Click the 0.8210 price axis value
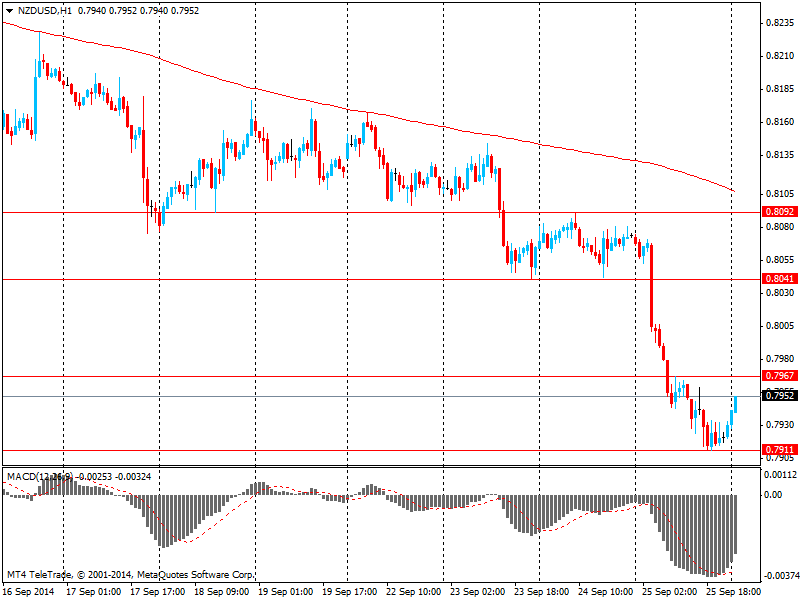The width and height of the screenshot is (800, 600). 781,56
